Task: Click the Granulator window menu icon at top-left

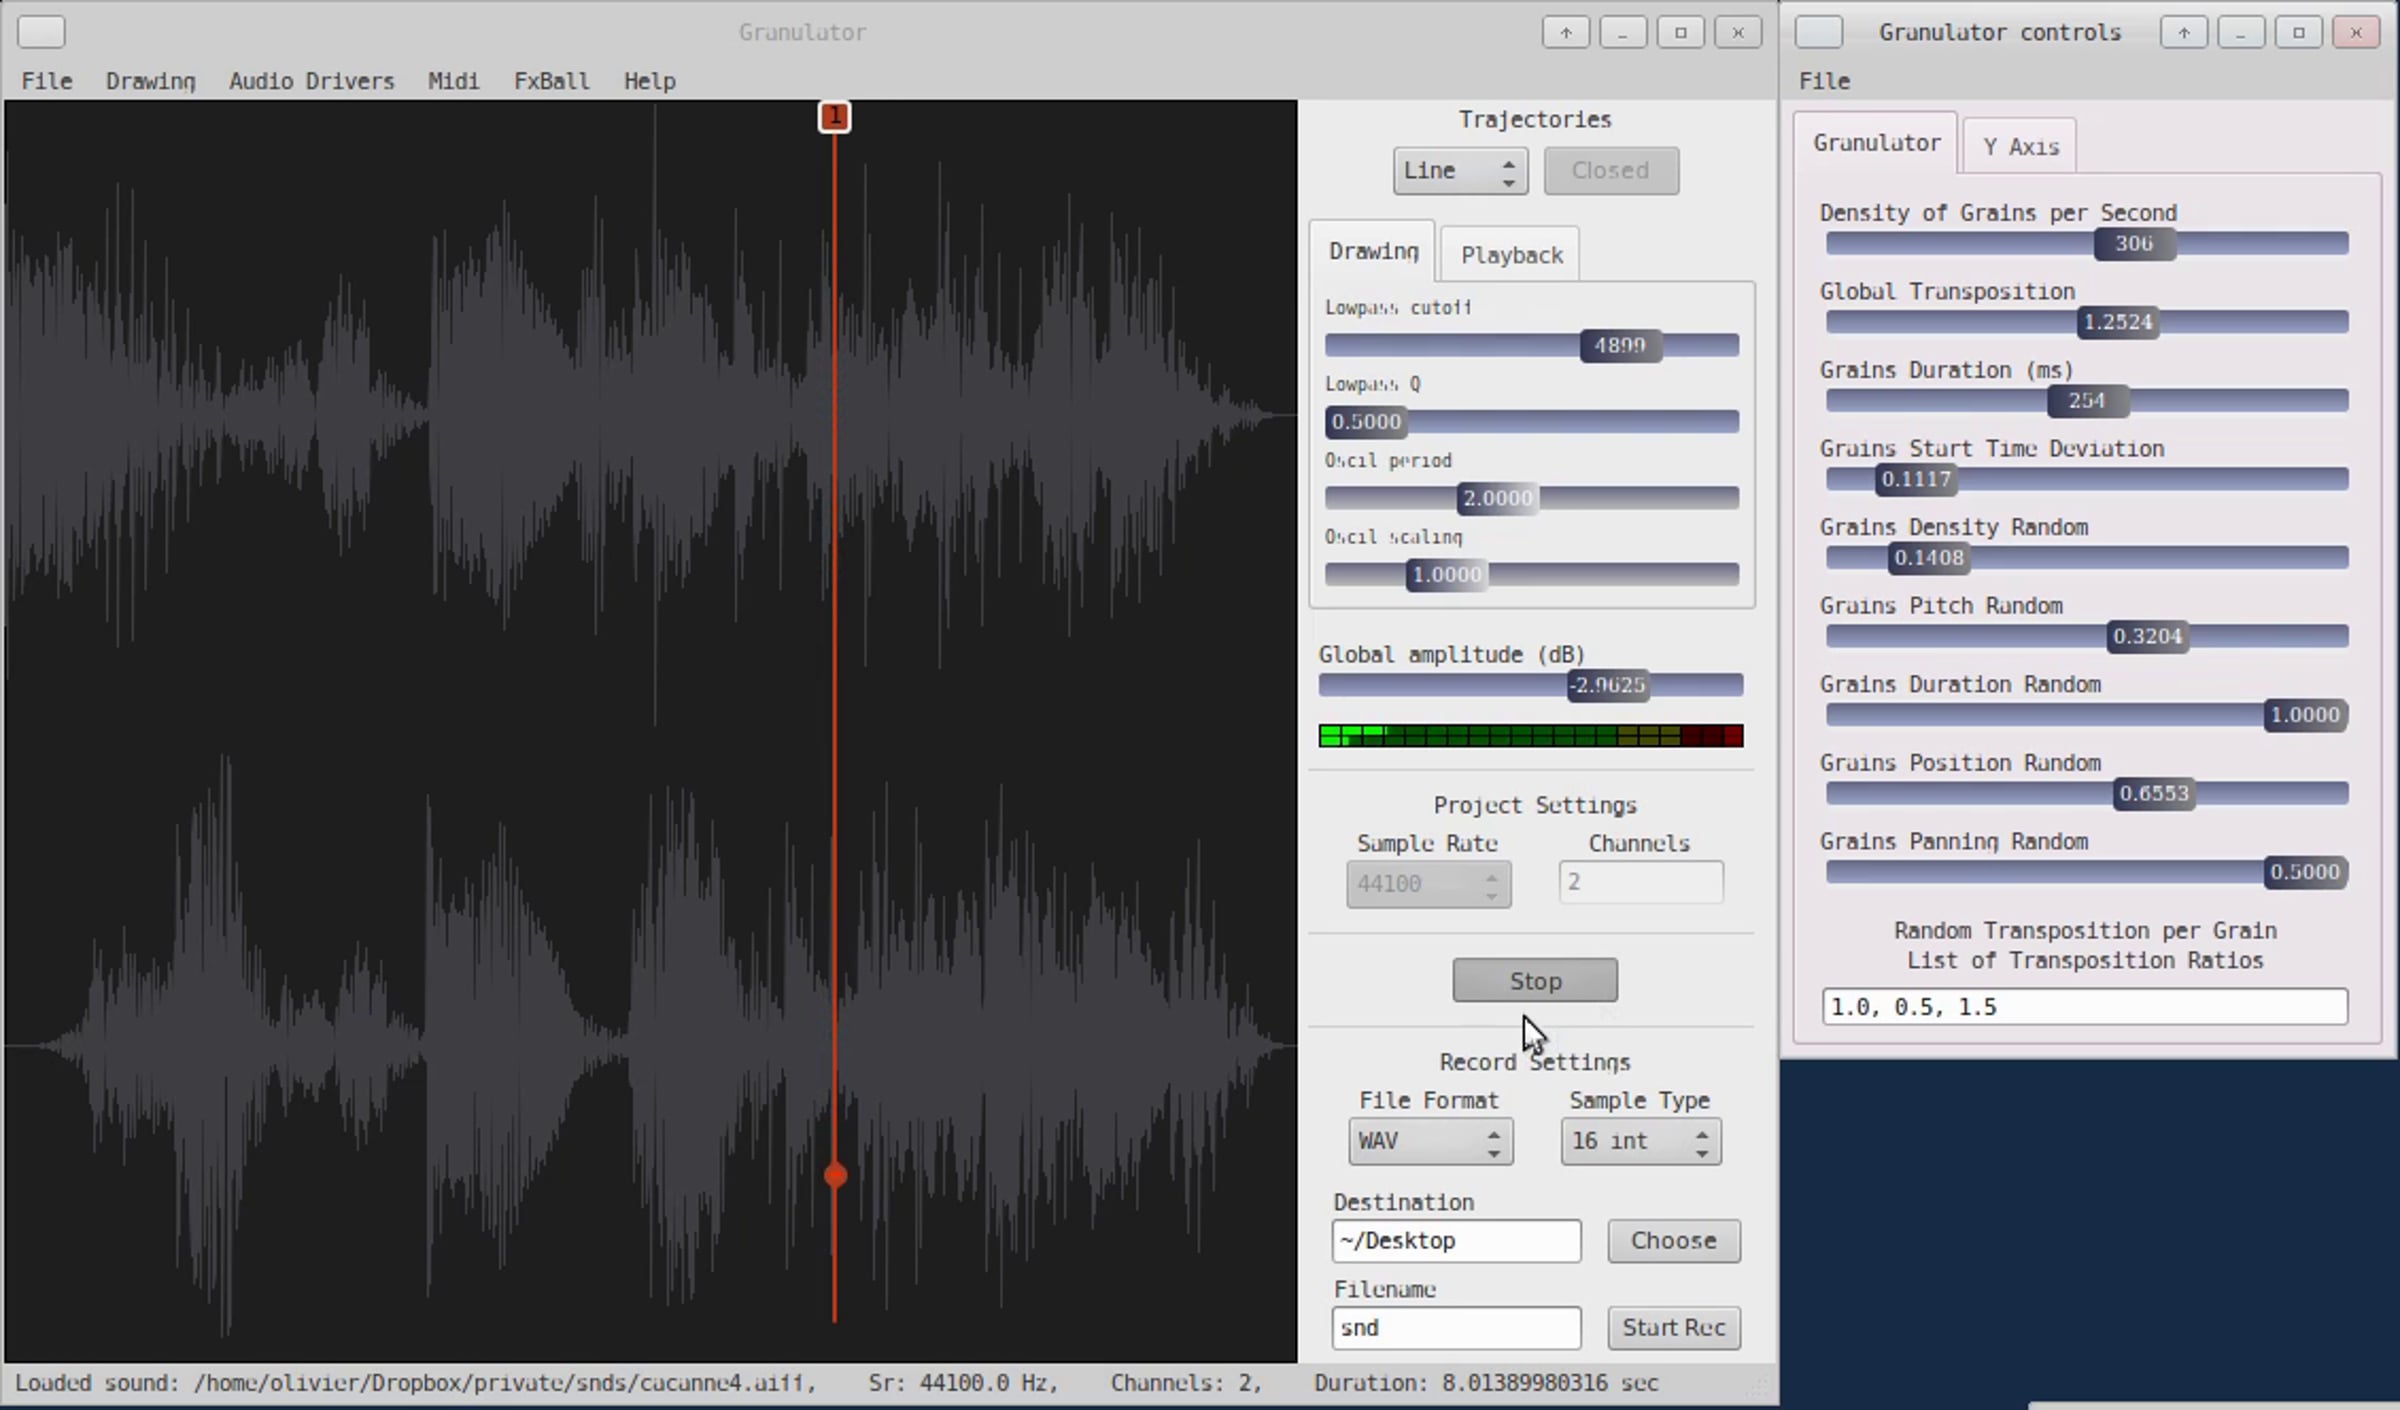Action: point(41,32)
